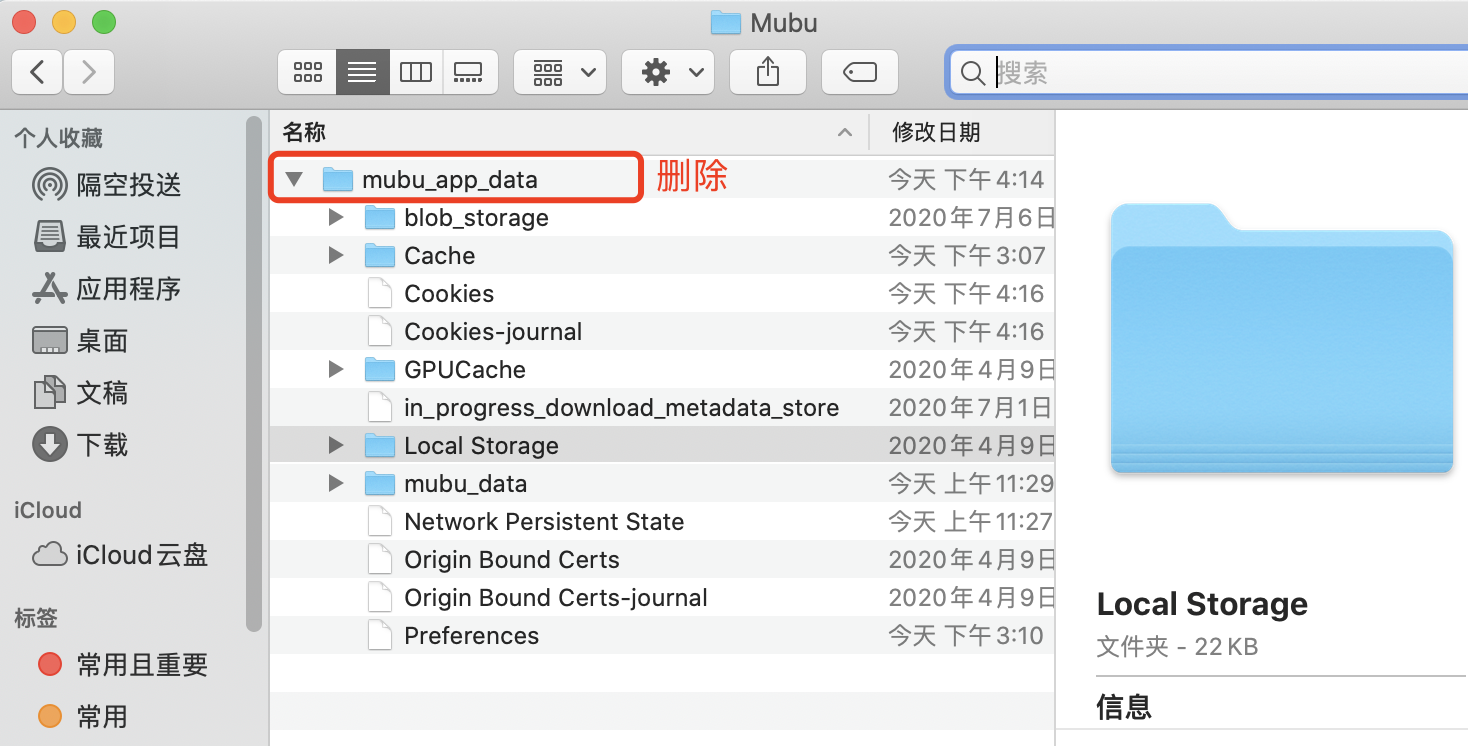Focus the 搜索 search field
The height and width of the screenshot is (746, 1468).
(1210, 72)
